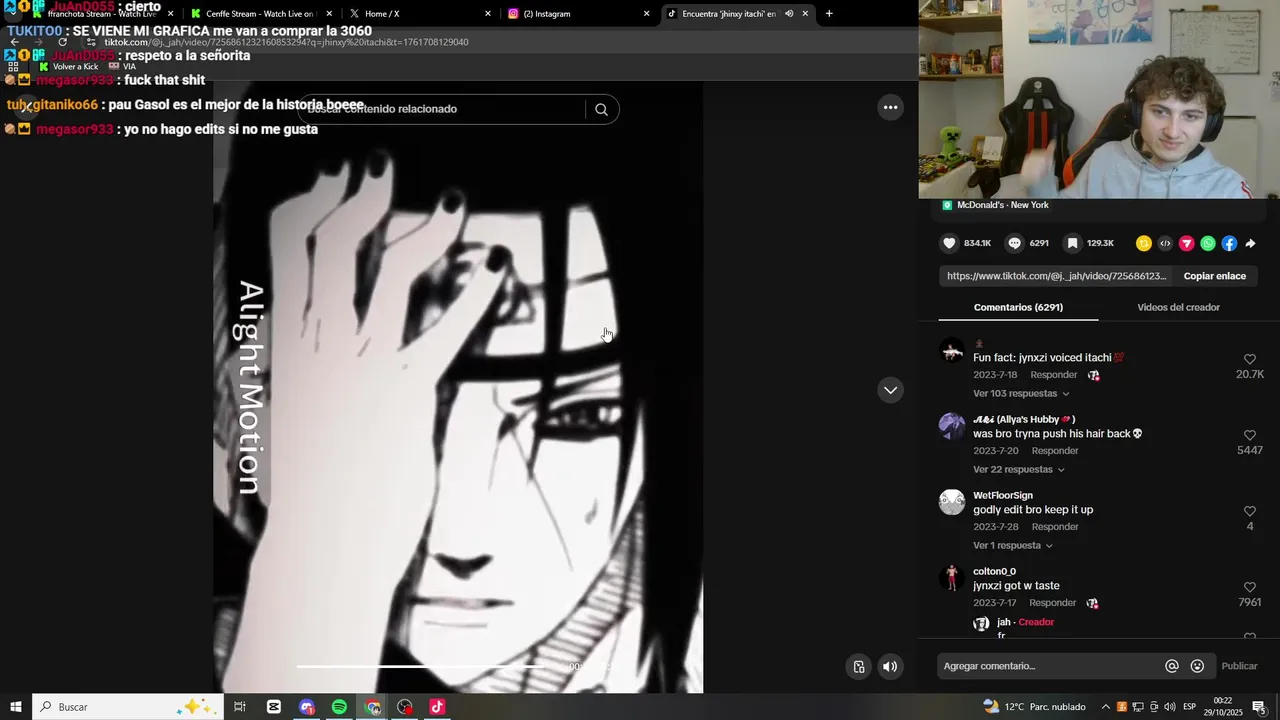Viewport: 1280px width, 720px height.
Task: Open CapCut from the taskbar
Action: click(273, 707)
